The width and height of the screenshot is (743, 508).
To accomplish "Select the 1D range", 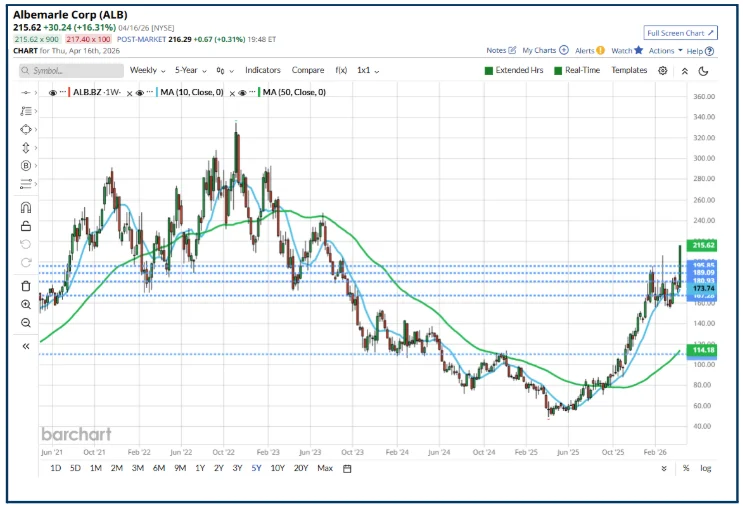I will (55, 468).
